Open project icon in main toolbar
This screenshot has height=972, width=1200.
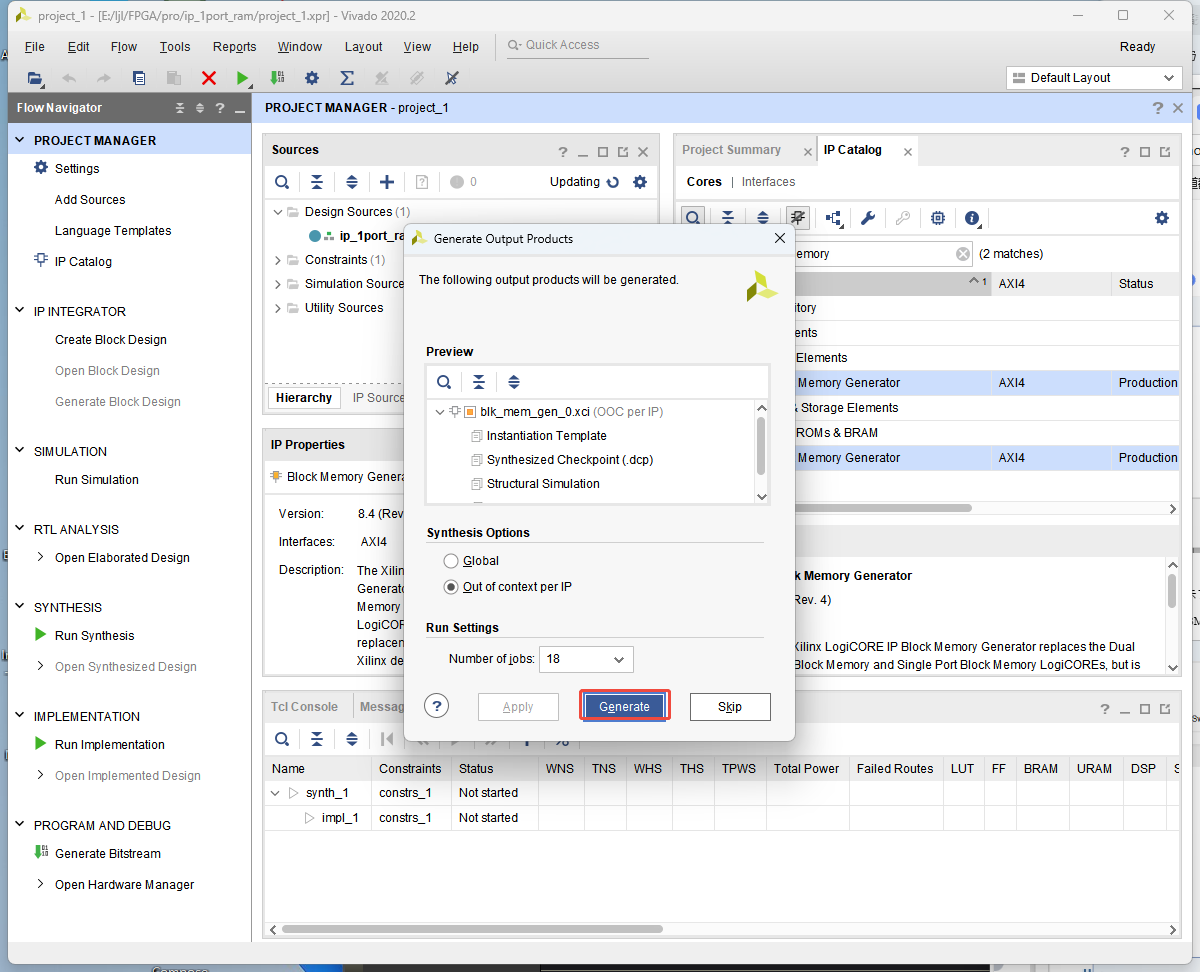coord(35,78)
